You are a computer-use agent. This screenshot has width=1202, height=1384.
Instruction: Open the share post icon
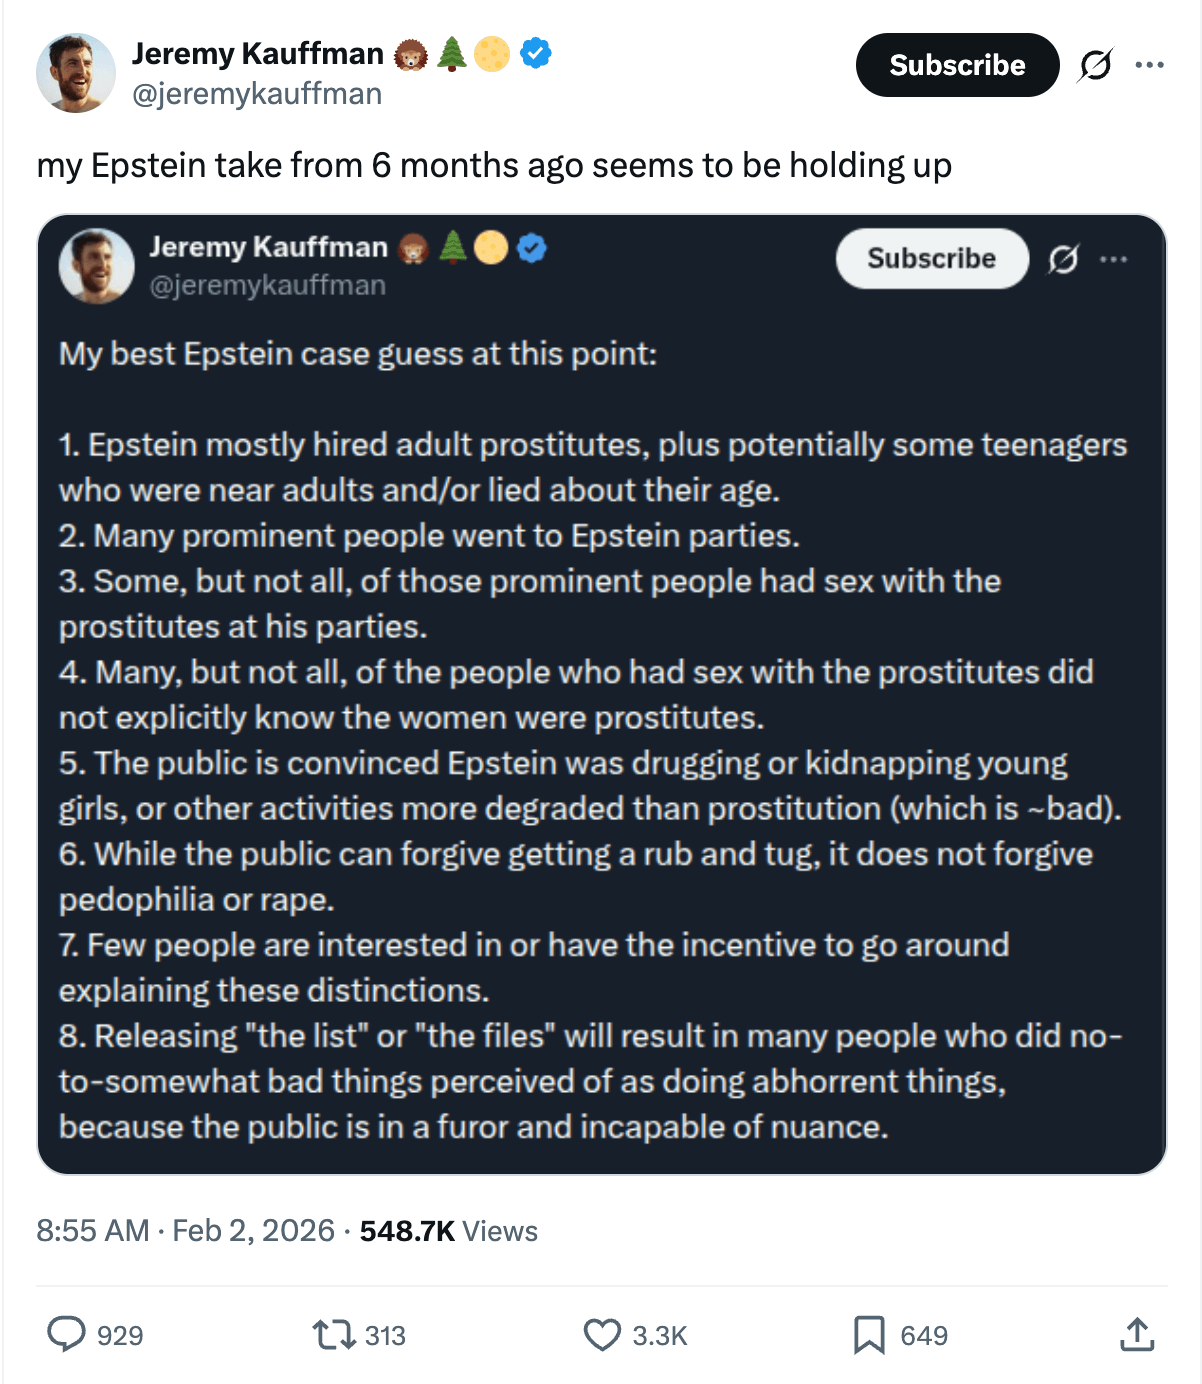tap(1137, 1335)
